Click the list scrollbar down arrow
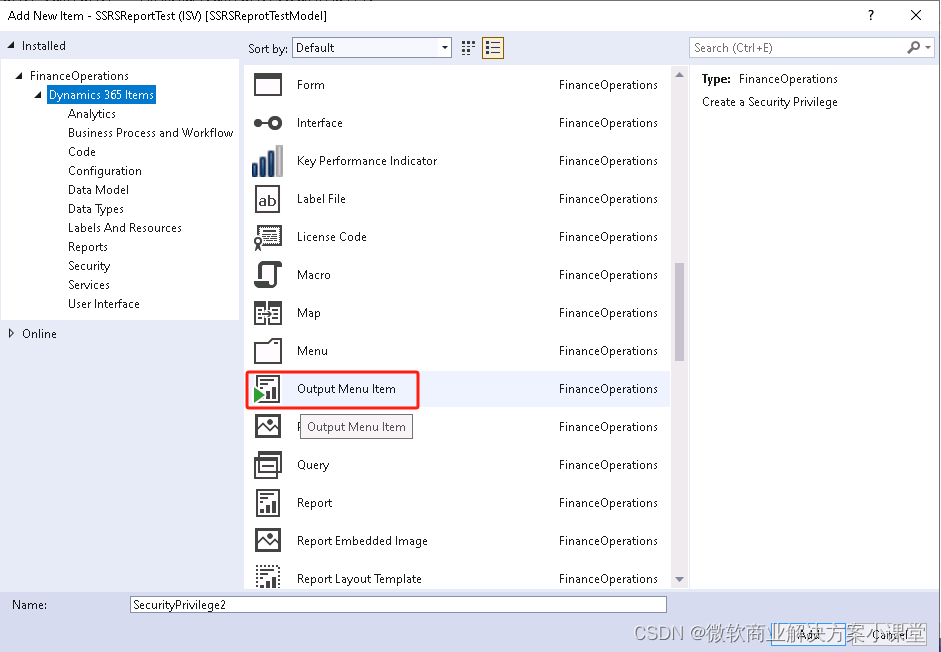Image resolution: width=941 pixels, height=652 pixels. coord(679,579)
